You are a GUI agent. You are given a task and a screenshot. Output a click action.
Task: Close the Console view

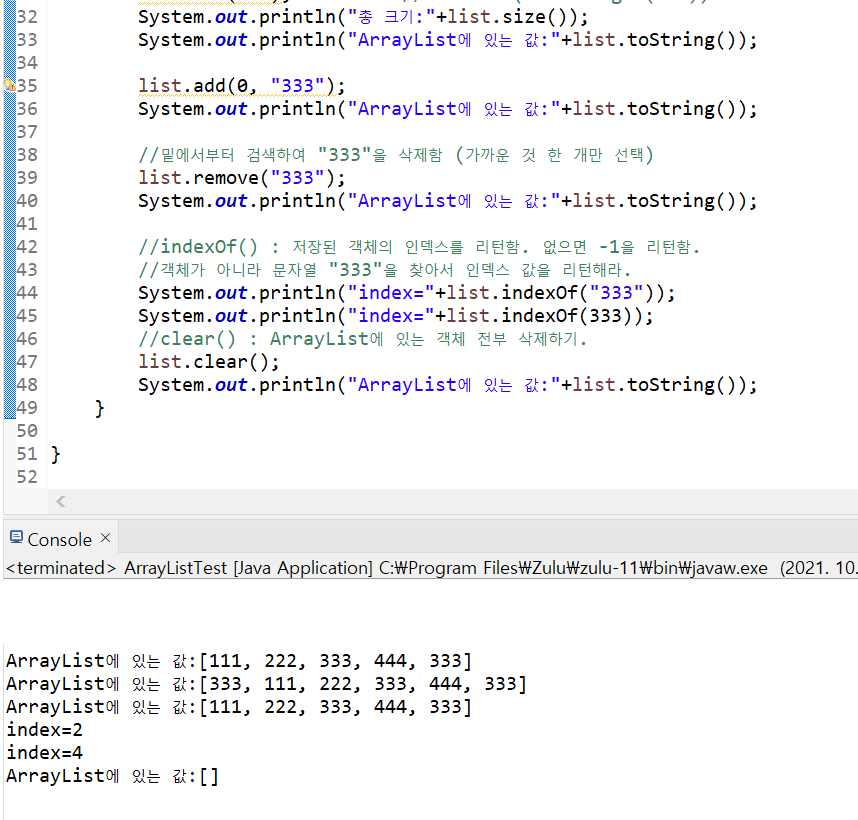pos(106,538)
